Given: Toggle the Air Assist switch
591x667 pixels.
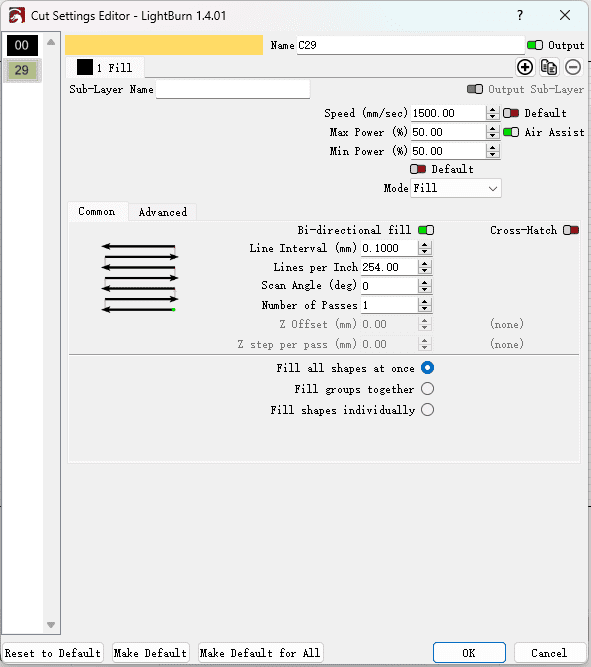Looking at the screenshot, I should coord(511,132).
